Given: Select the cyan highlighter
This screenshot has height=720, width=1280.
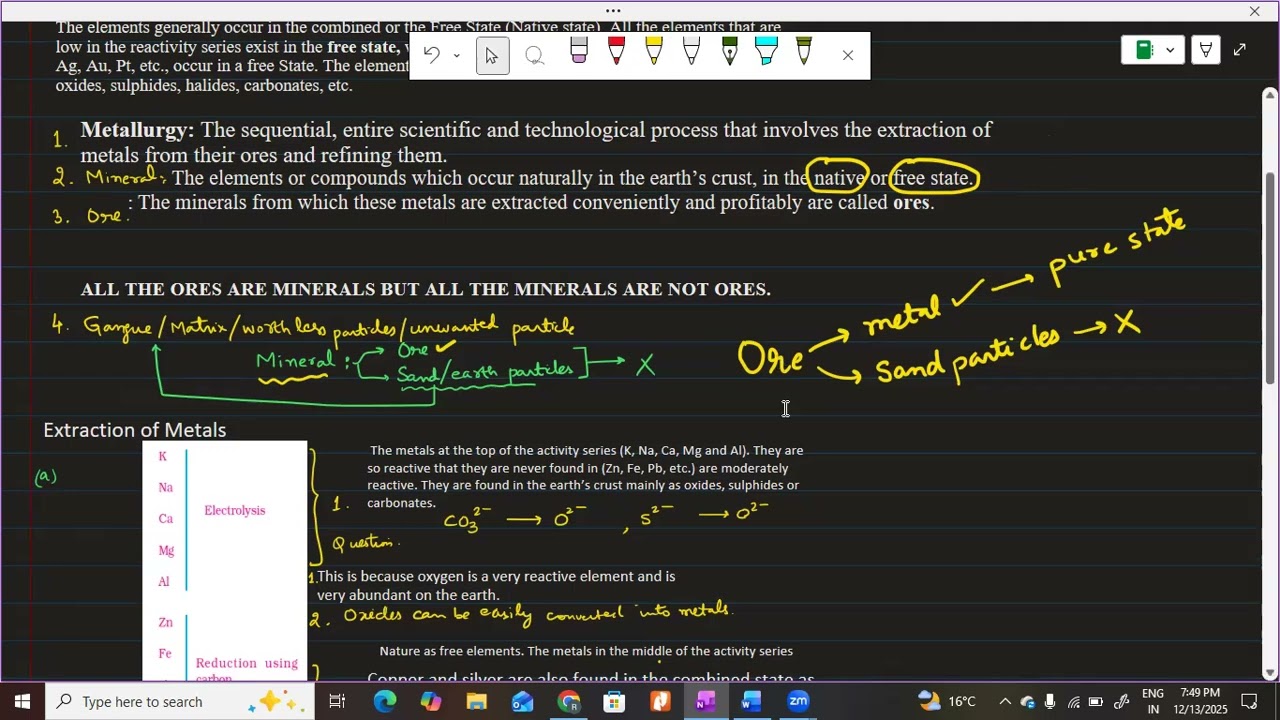Looking at the screenshot, I should tap(767, 51).
